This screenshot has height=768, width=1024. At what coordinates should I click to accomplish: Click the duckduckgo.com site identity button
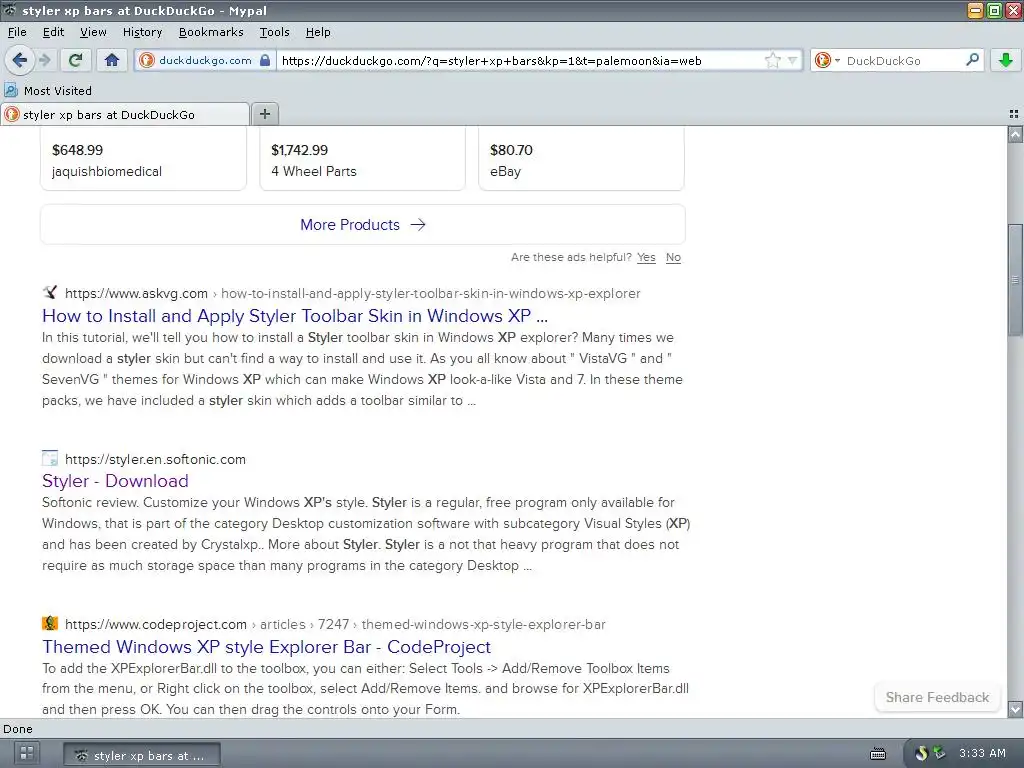(x=205, y=60)
